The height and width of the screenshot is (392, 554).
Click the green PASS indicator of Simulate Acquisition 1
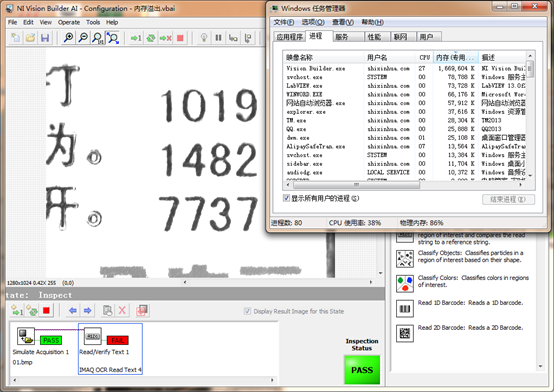coord(51,340)
